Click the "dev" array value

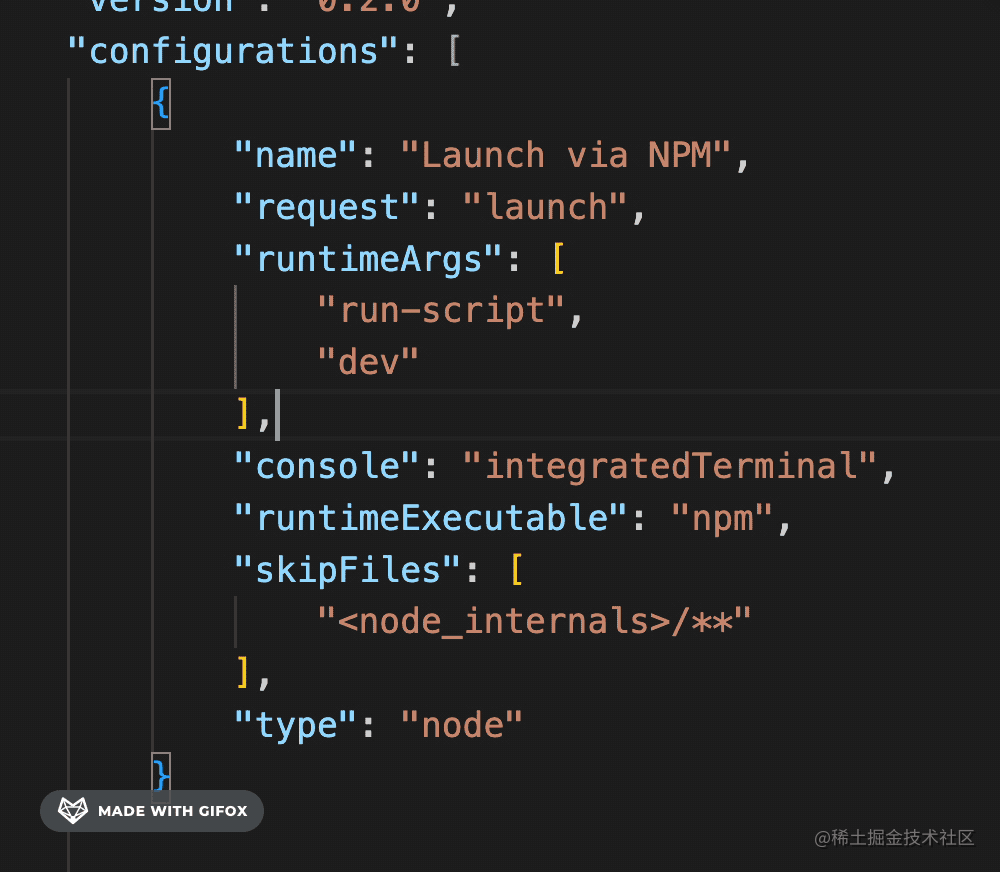[x=368, y=362]
